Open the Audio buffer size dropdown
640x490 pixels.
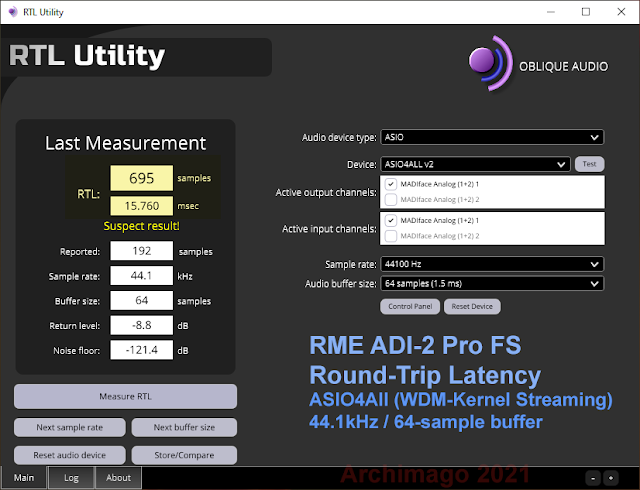pyautogui.click(x=492, y=283)
